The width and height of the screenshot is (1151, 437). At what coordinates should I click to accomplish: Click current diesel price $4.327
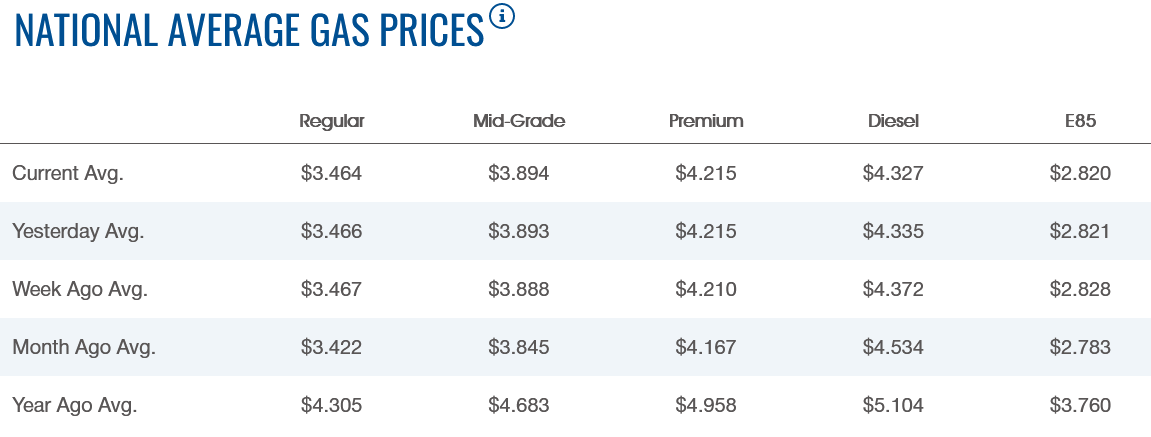click(893, 173)
